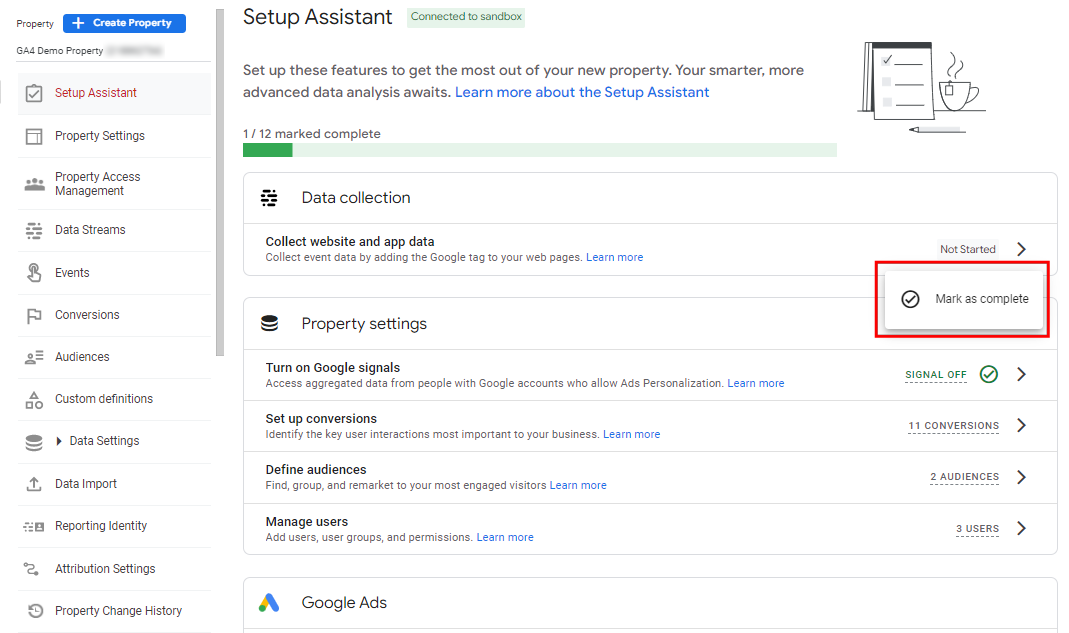
Task: Expand the Data Settings submenu triangle
Action: (x=59, y=441)
